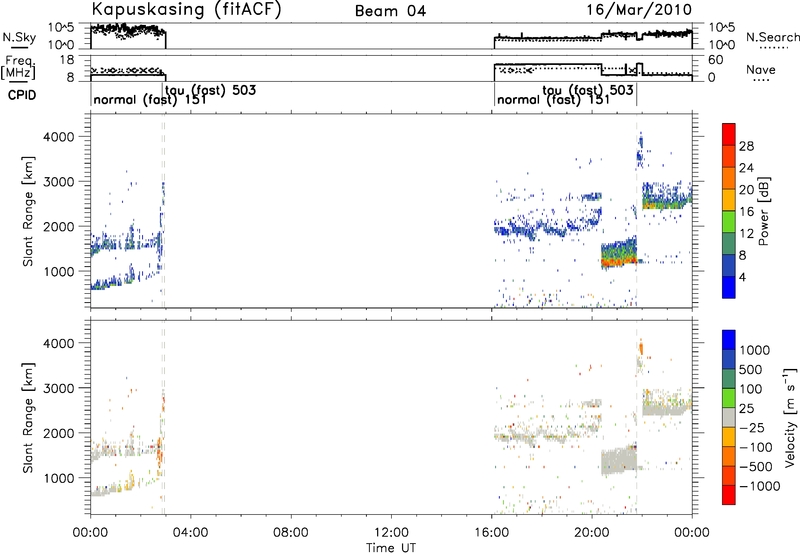This screenshot has height=554, width=800.
Task: Click the orange-red high-power scatter band after 20:00
Action: [619, 262]
